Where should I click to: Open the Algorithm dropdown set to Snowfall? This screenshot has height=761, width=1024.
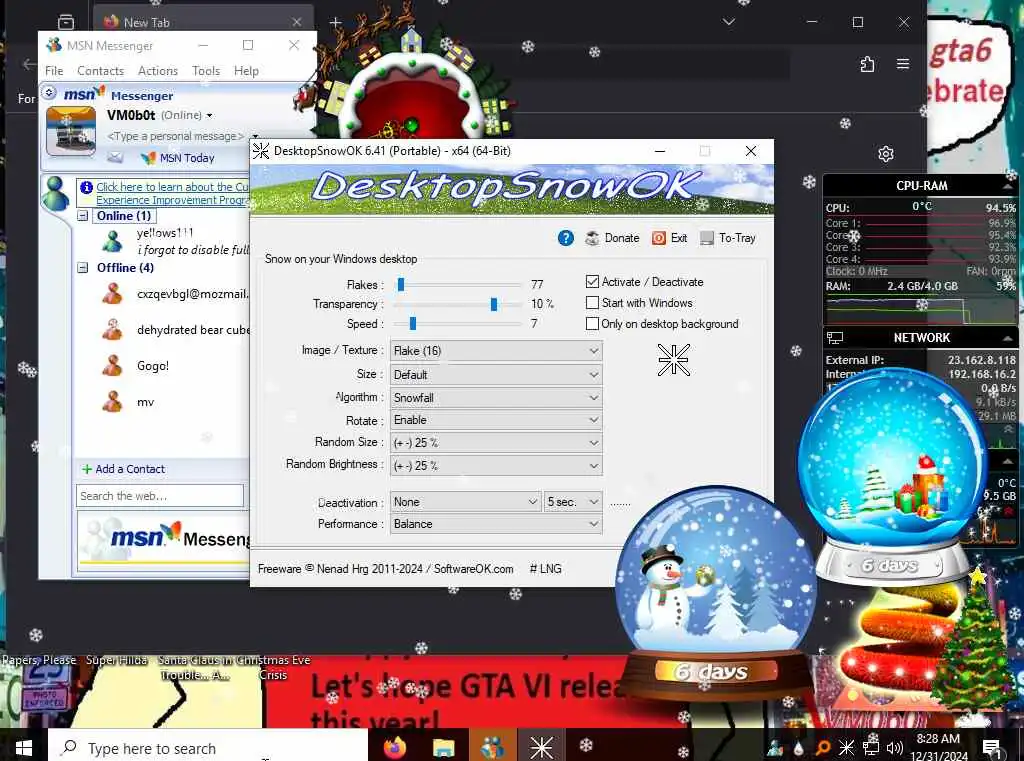(x=496, y=397)
